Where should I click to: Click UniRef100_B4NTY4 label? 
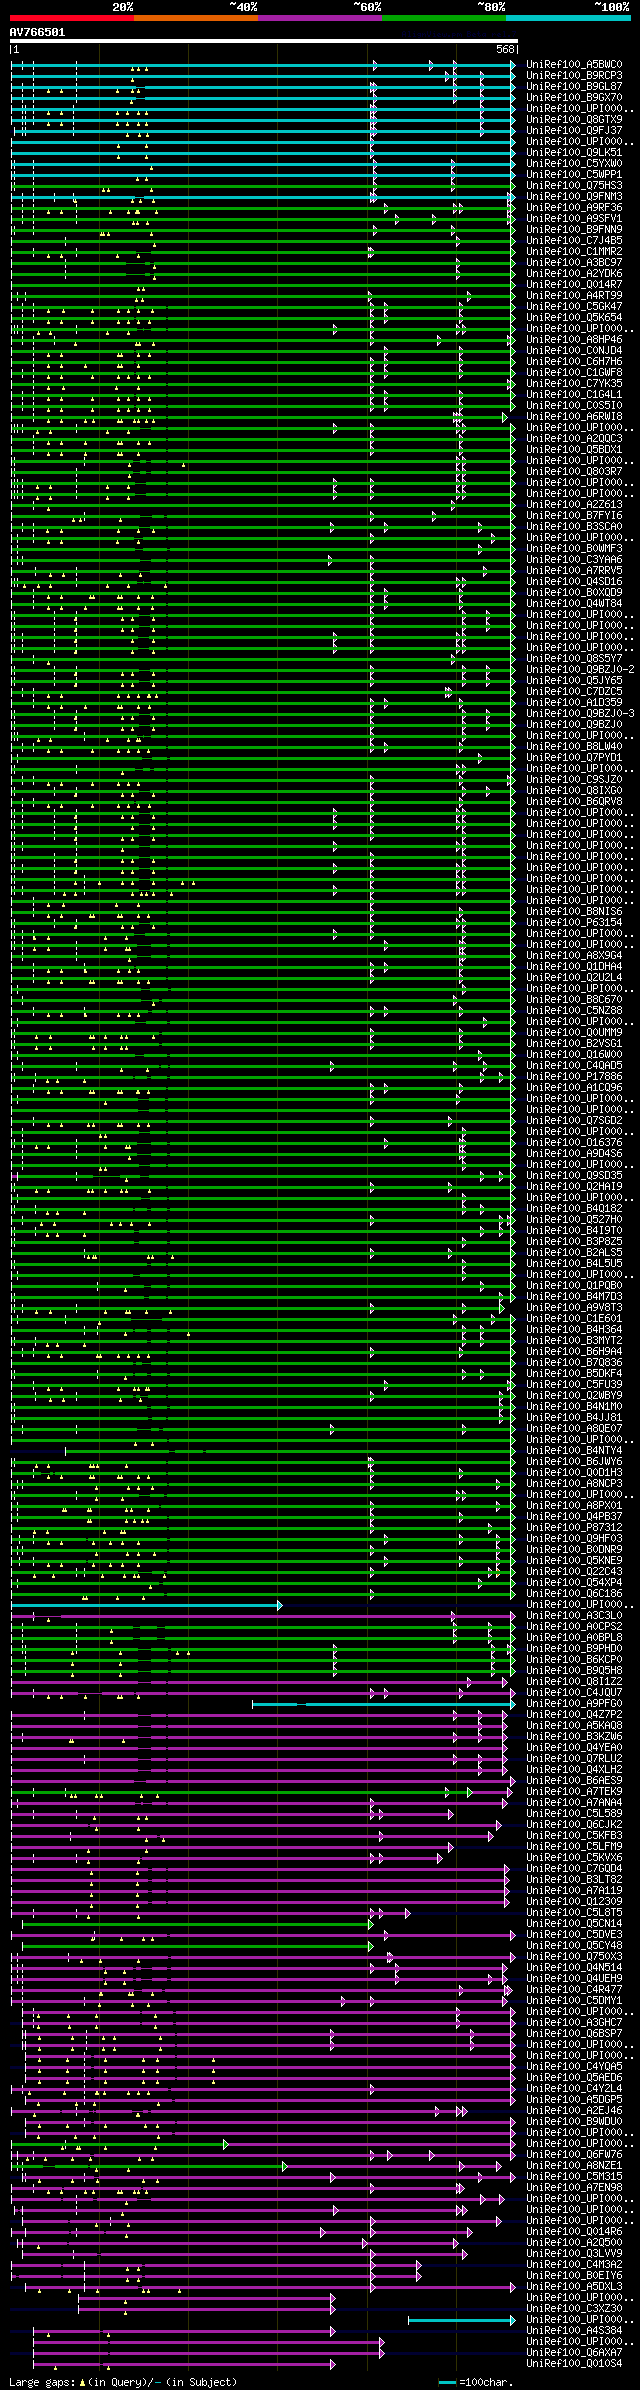[x=574, y=1451]
